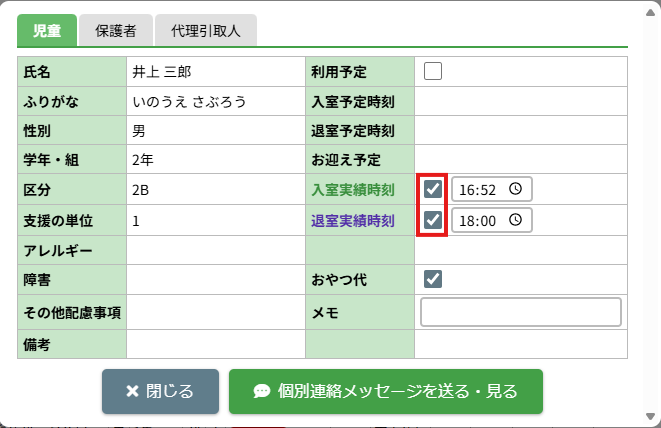Select the 児童 tab

(47, 31)
